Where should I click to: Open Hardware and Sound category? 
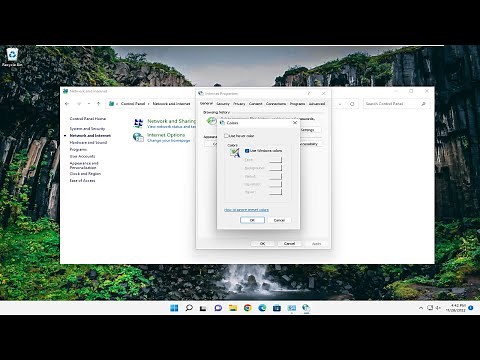click(x=88, y=142)
